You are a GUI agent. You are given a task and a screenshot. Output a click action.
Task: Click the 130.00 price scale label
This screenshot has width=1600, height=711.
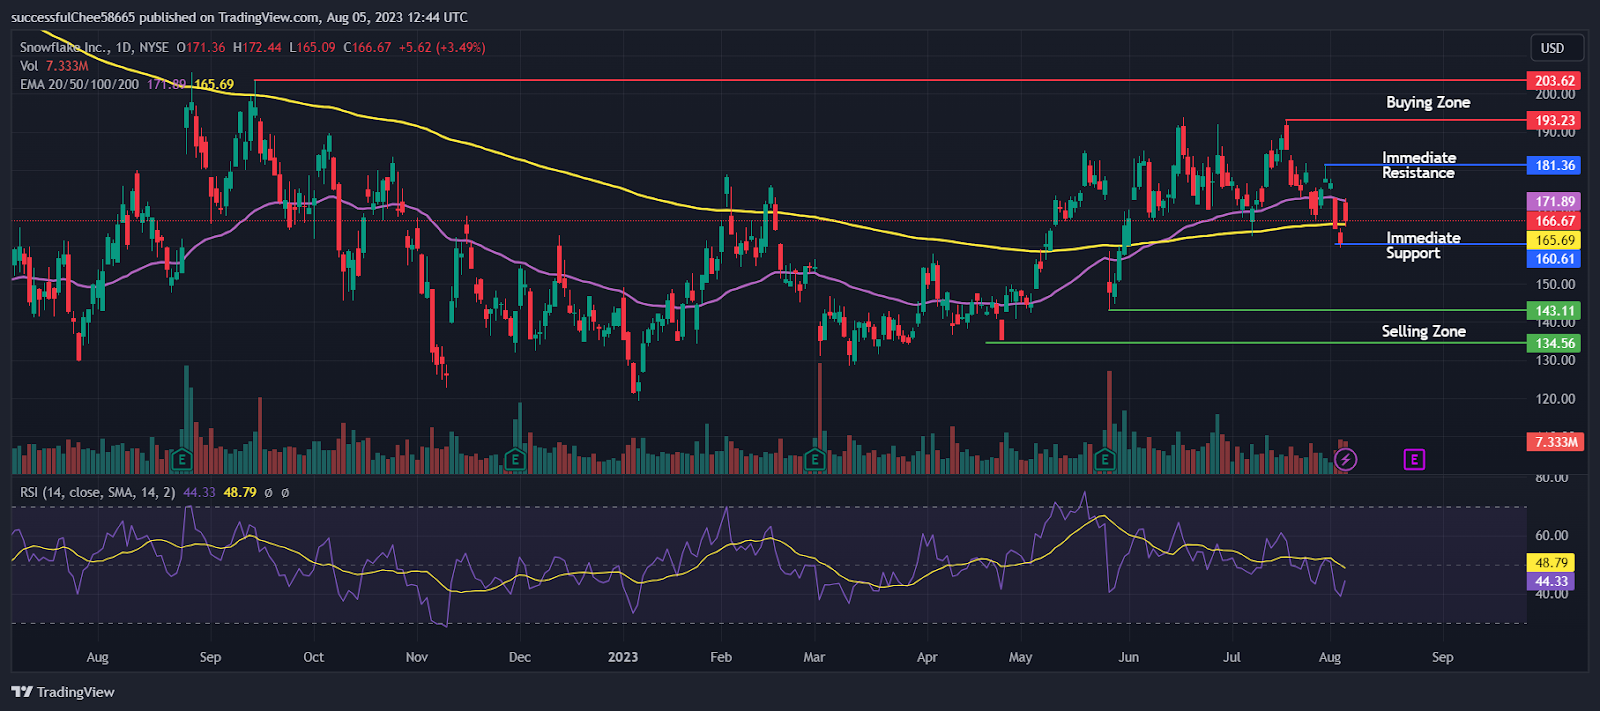point(1555,360)
